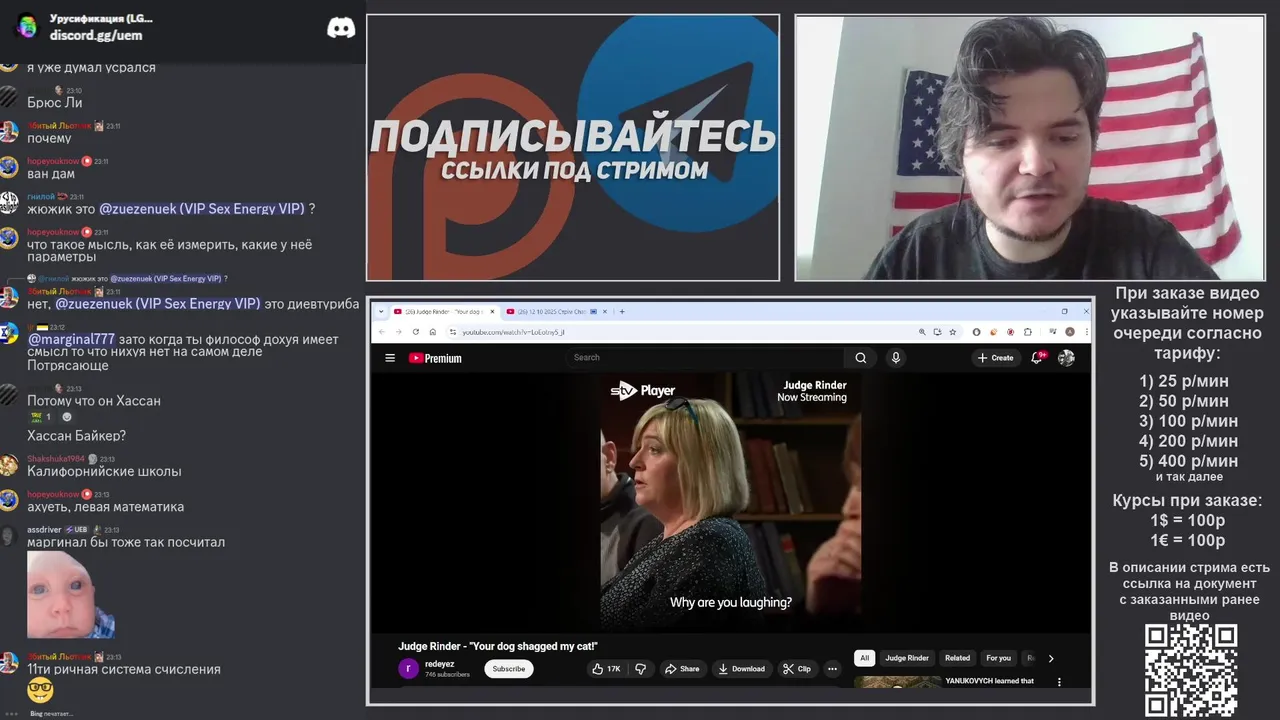Image resolution: width=1280 pixels, height=720 pixels.
Task: Open the redeyez channel avatar
Action: pyautogui.click(x=408, y=669)
